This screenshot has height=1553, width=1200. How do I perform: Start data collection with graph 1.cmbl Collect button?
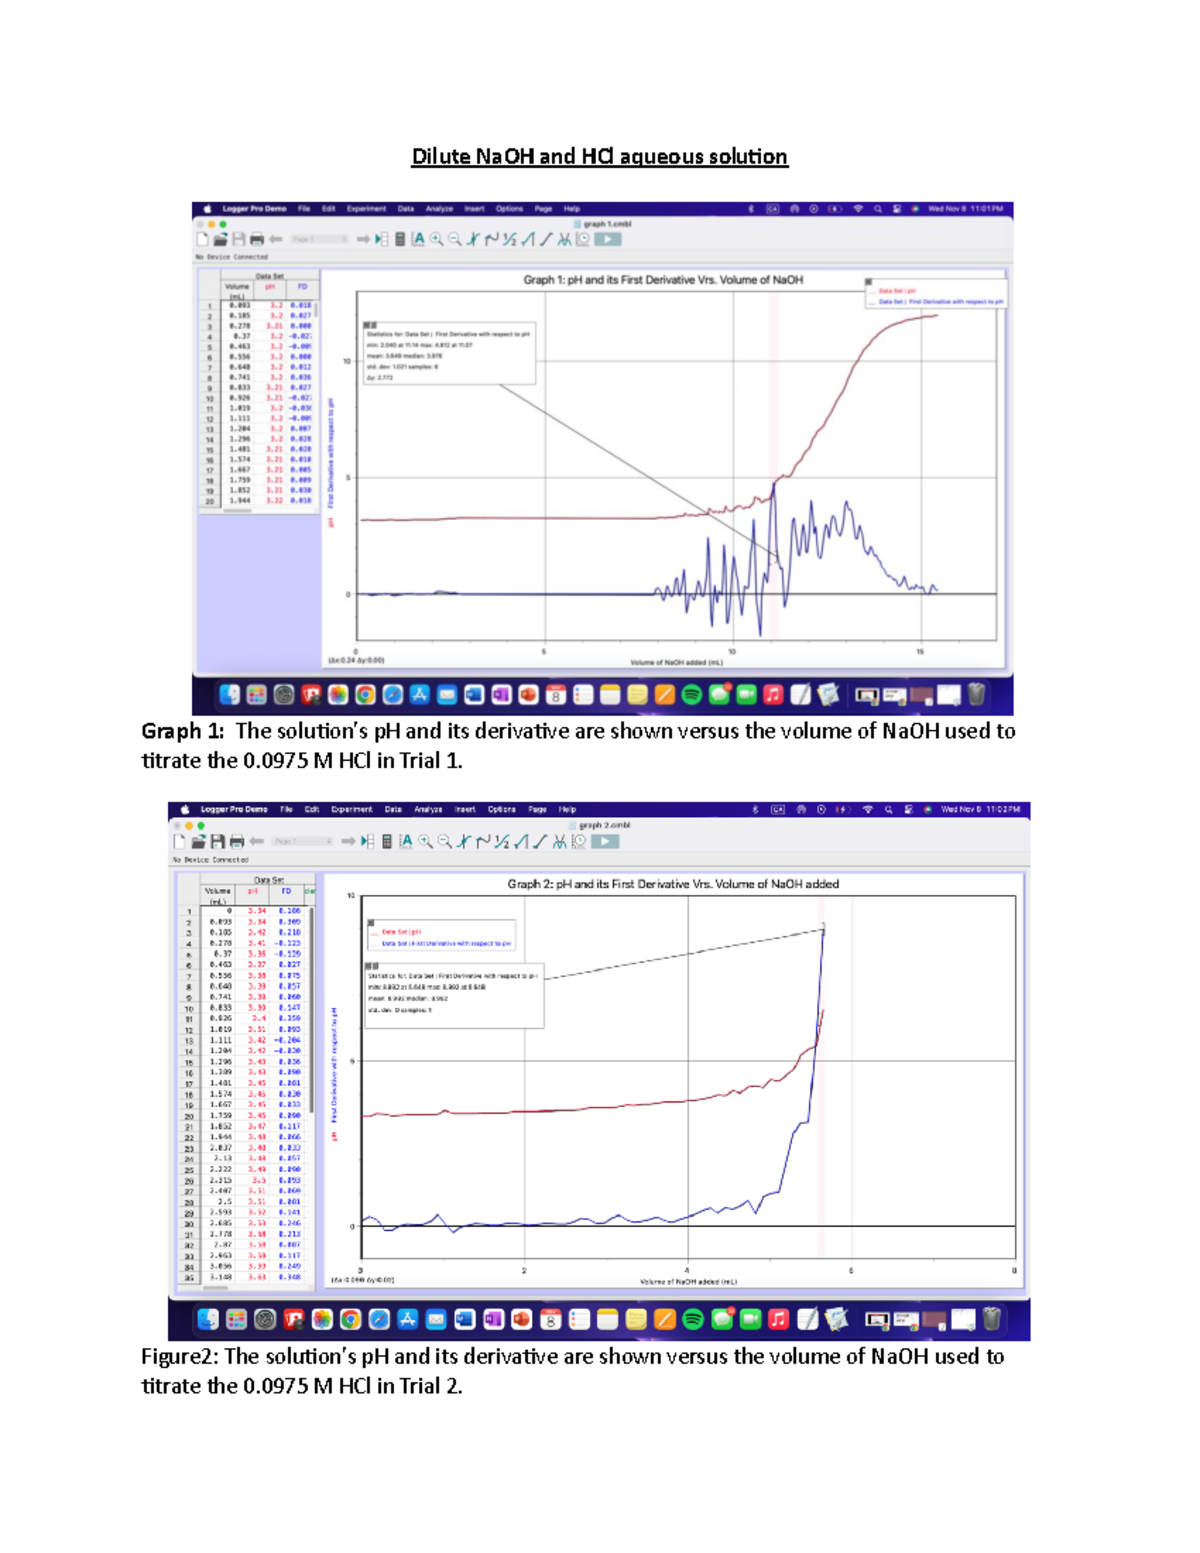(608, 240)
